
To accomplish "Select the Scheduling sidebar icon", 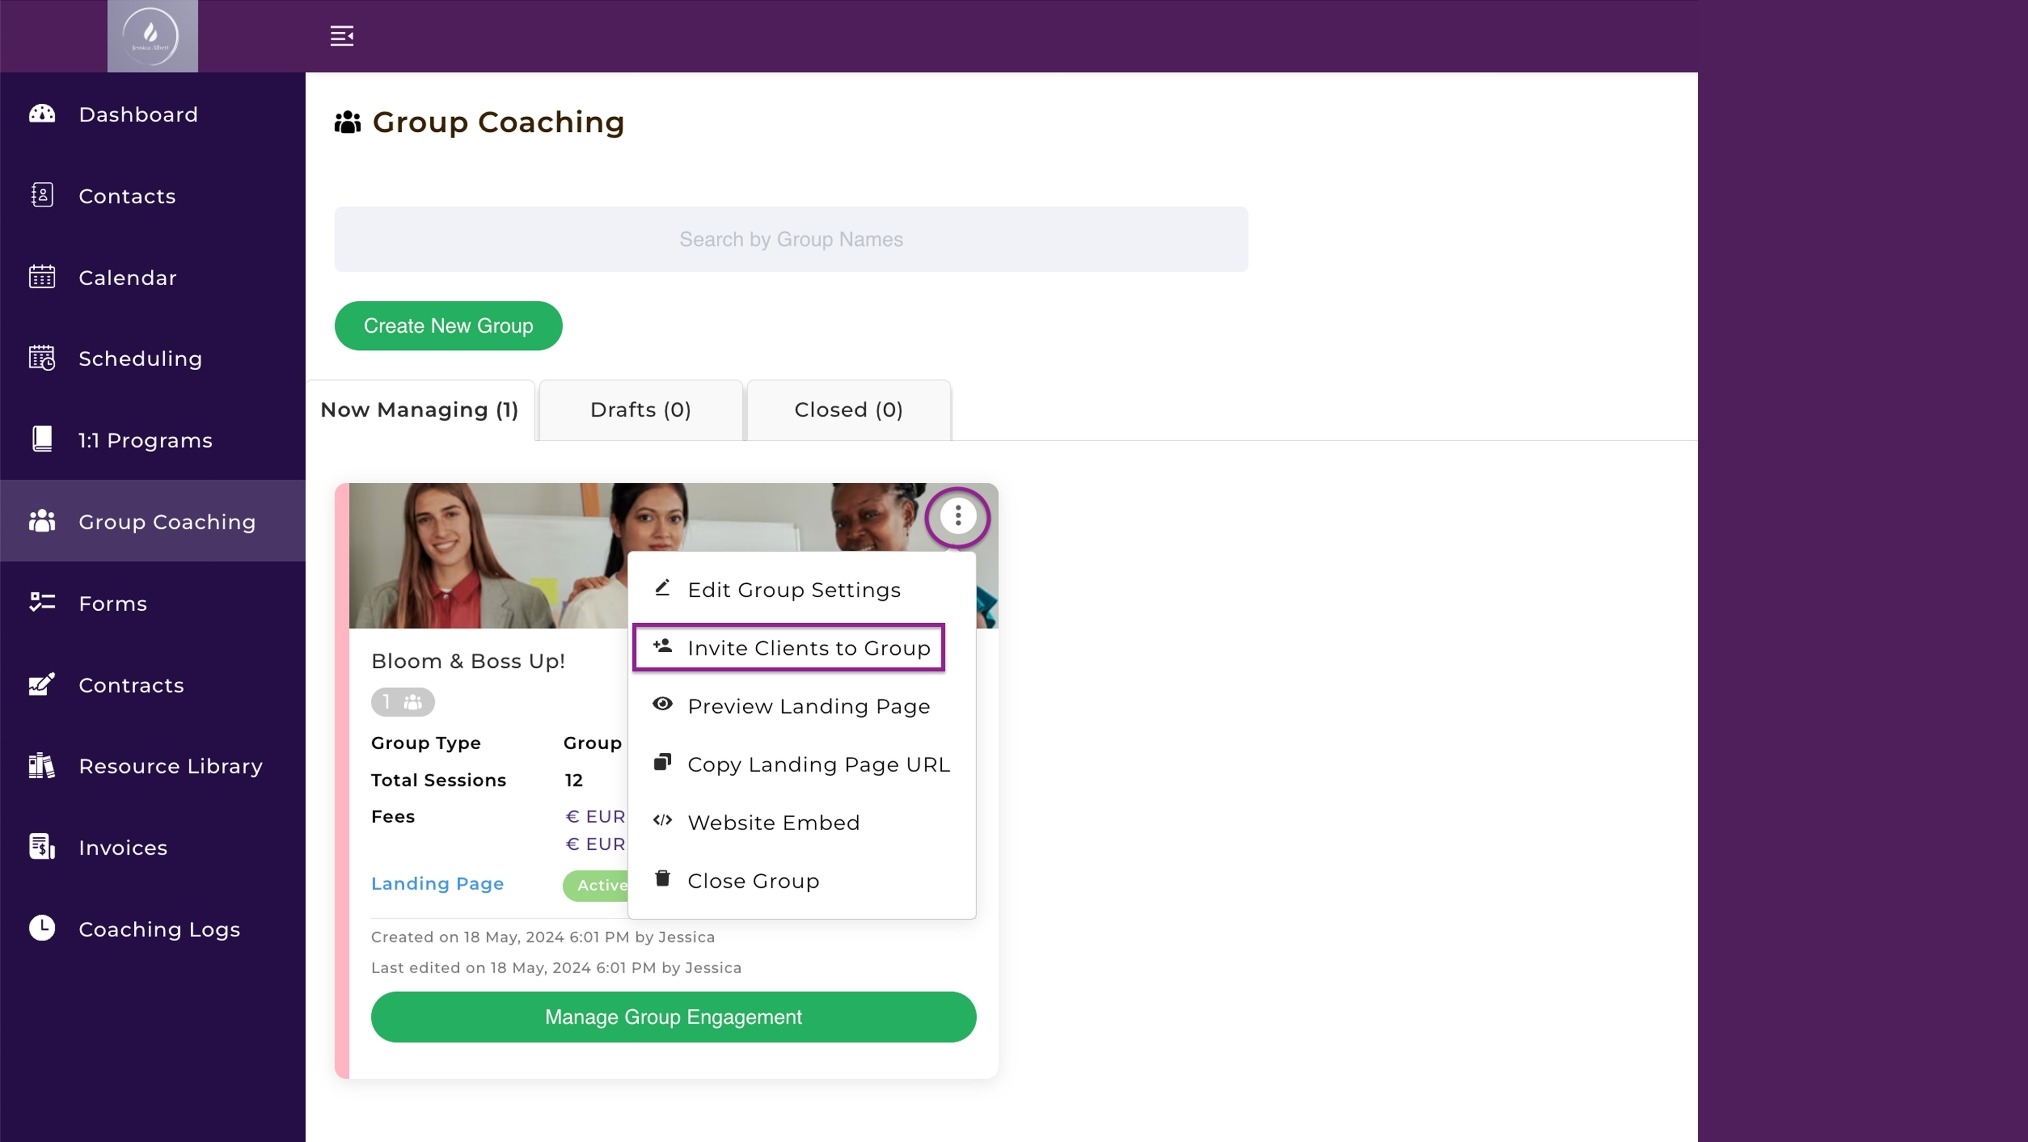I will coord(42,358).
